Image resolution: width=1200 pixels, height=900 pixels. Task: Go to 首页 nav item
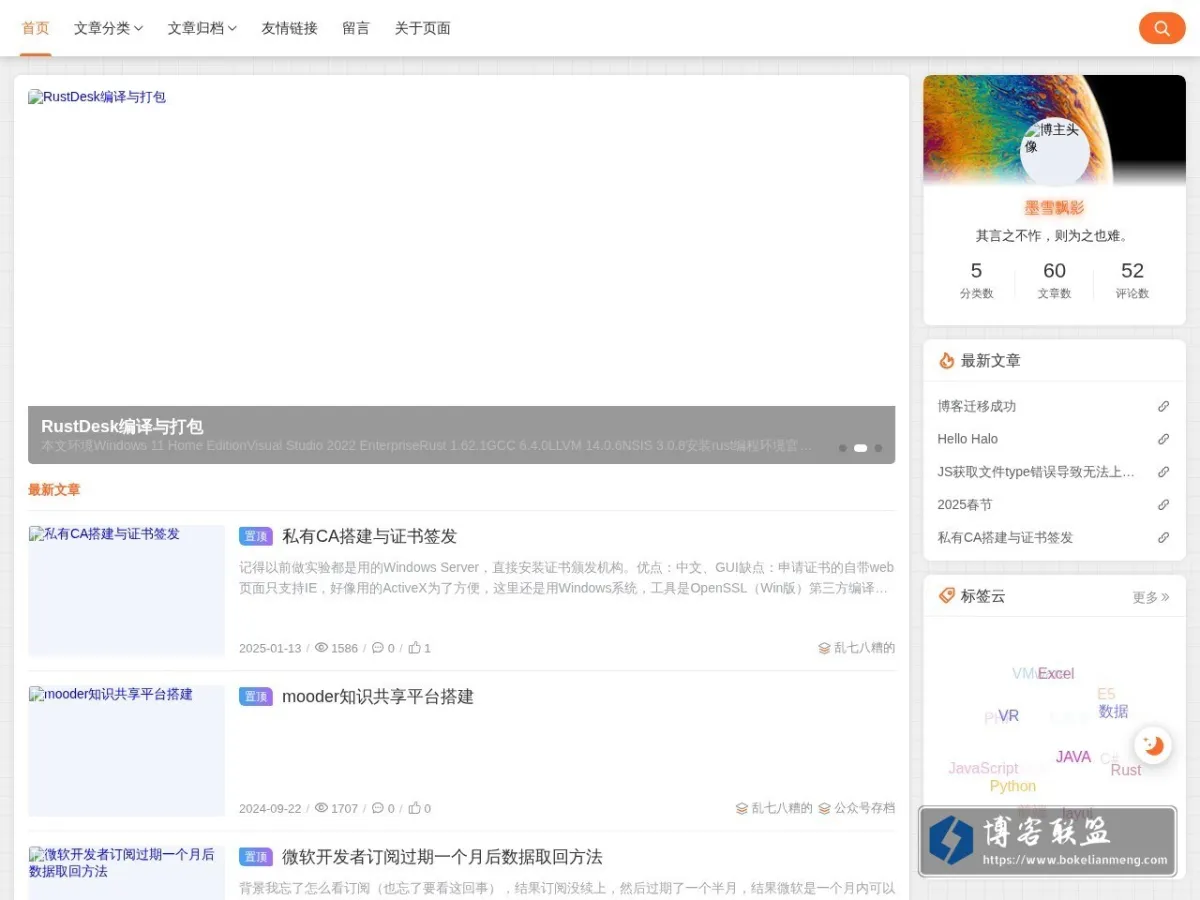[35, 28]
